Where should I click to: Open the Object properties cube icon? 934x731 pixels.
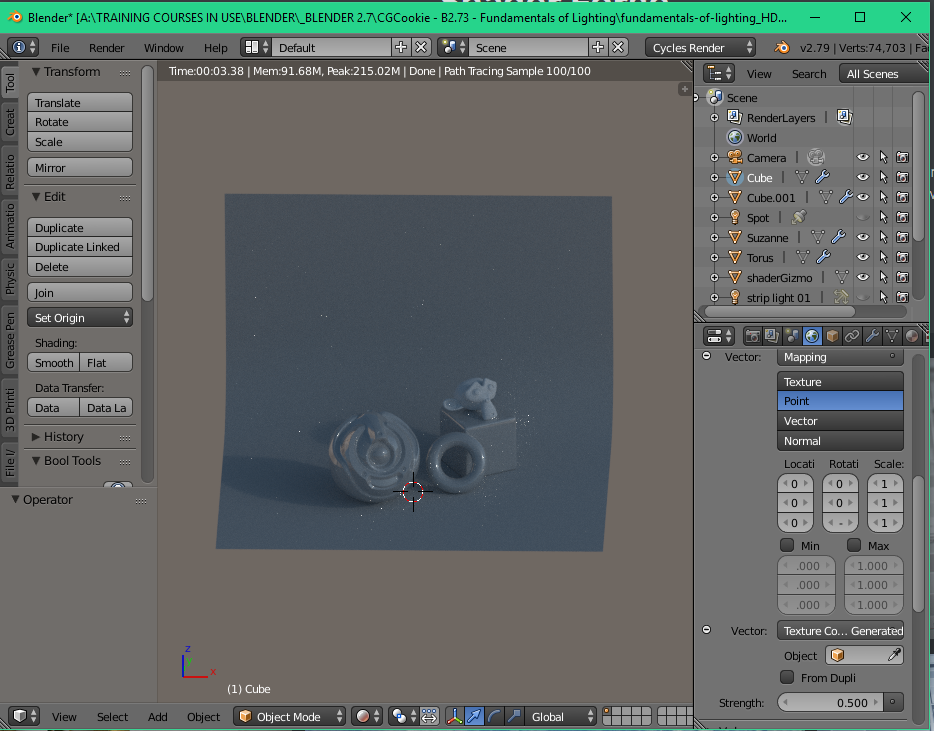(832, 336)
